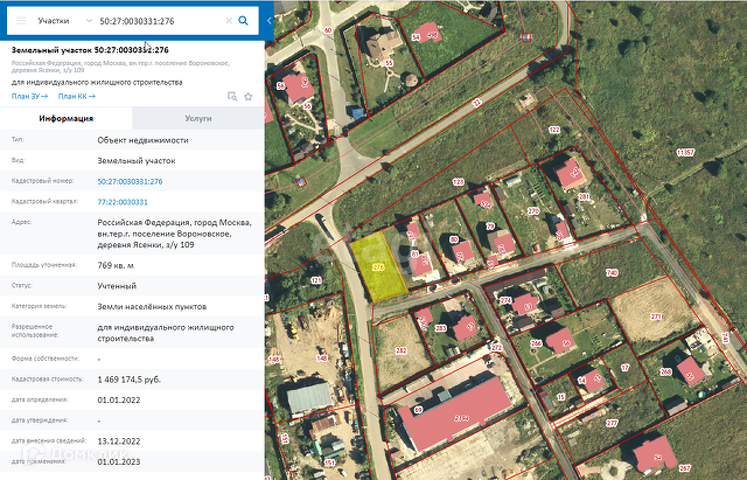This screenshot has width=747, height=480.
Task: Select the Информация tab
Action: coord(66,119)
